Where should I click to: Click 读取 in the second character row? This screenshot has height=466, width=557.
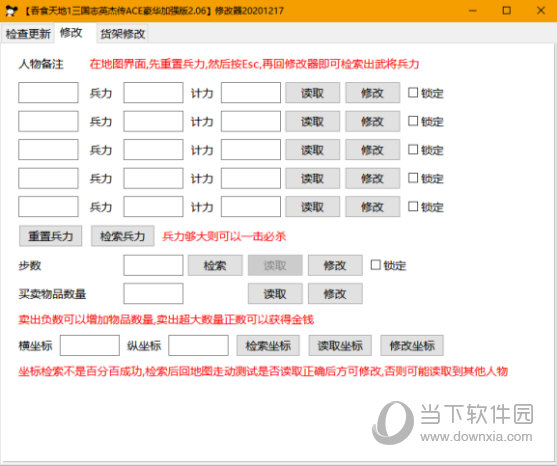point(313,121)
